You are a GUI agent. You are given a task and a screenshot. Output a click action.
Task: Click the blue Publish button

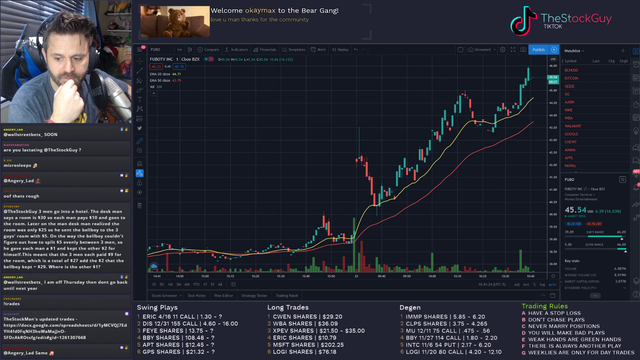(x=539, y=49)
